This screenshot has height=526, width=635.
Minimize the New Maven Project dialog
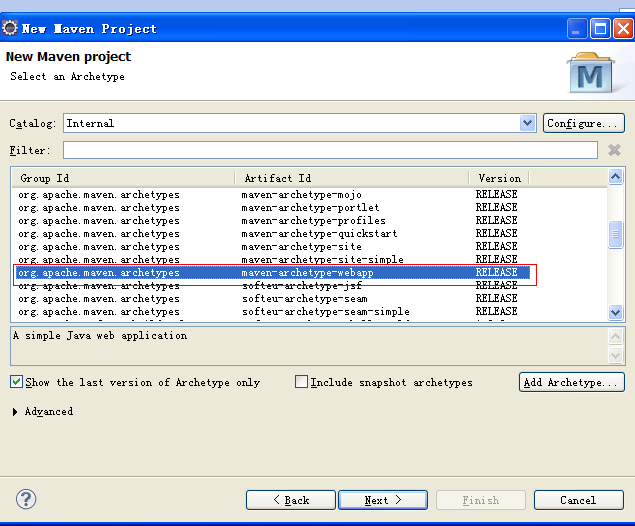(577, 28)
